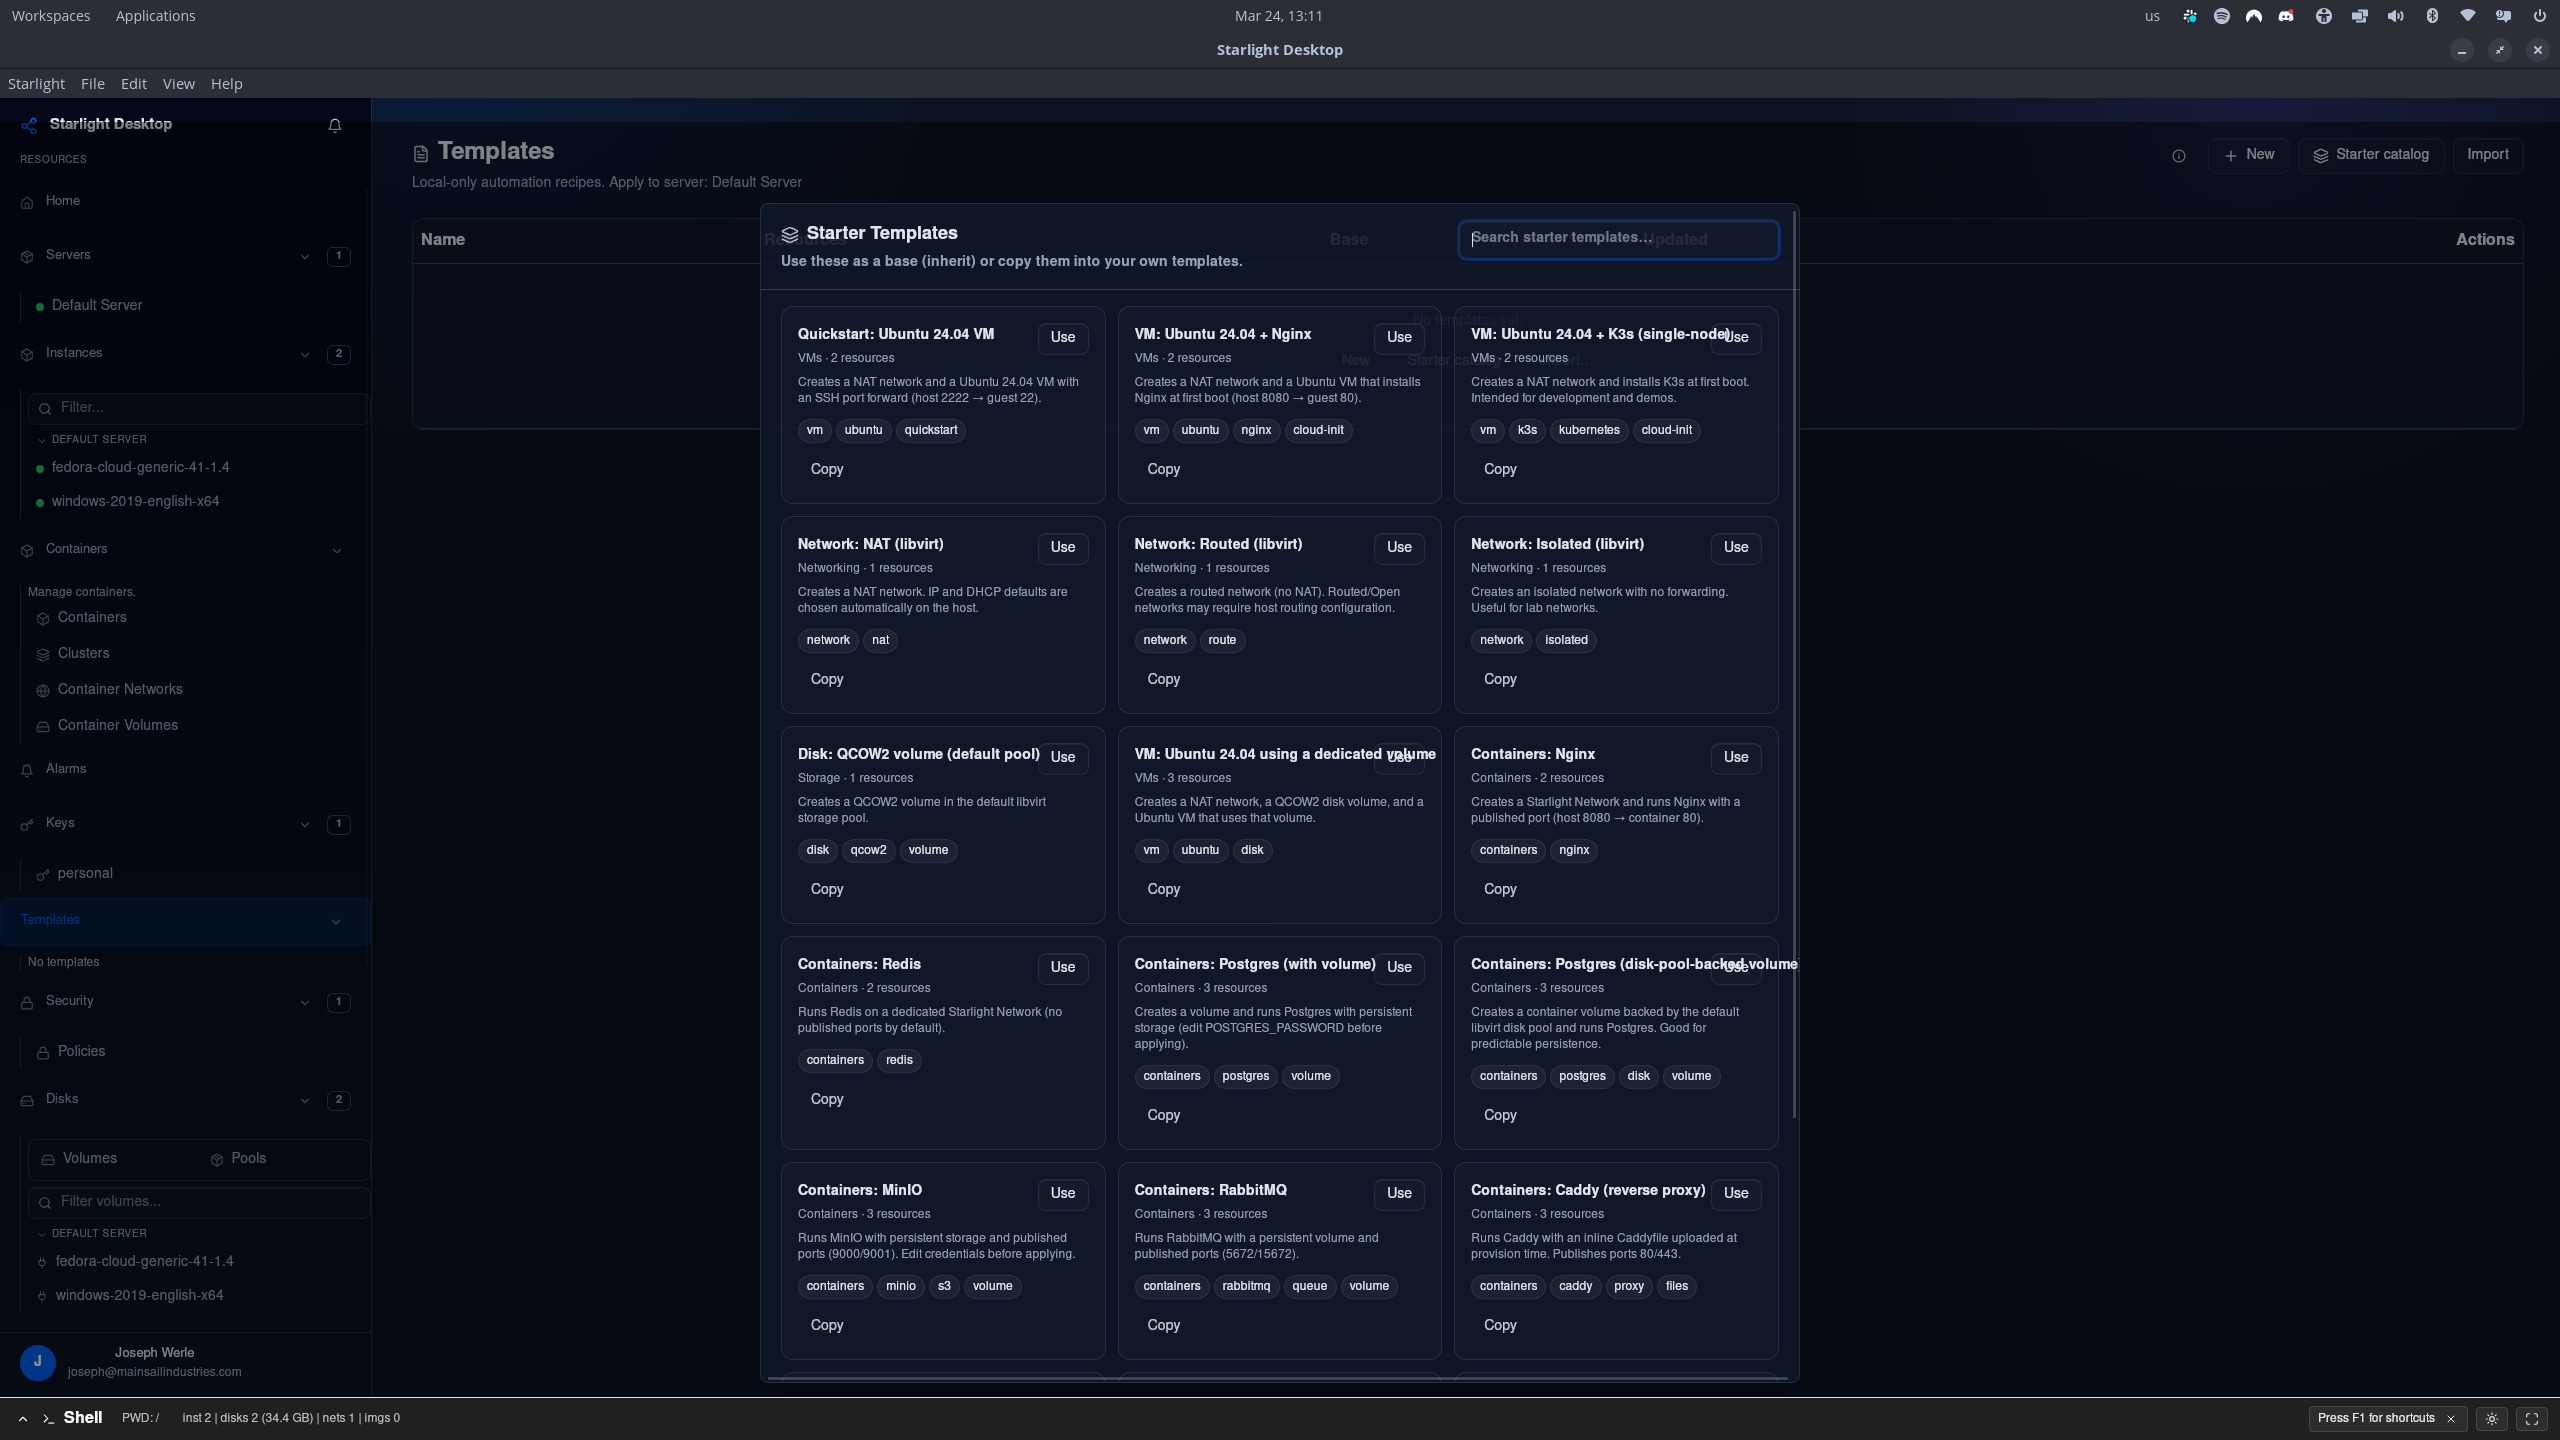Open the View menu
This screenshot has width=2560, height=1440.
tap(179, 84)
